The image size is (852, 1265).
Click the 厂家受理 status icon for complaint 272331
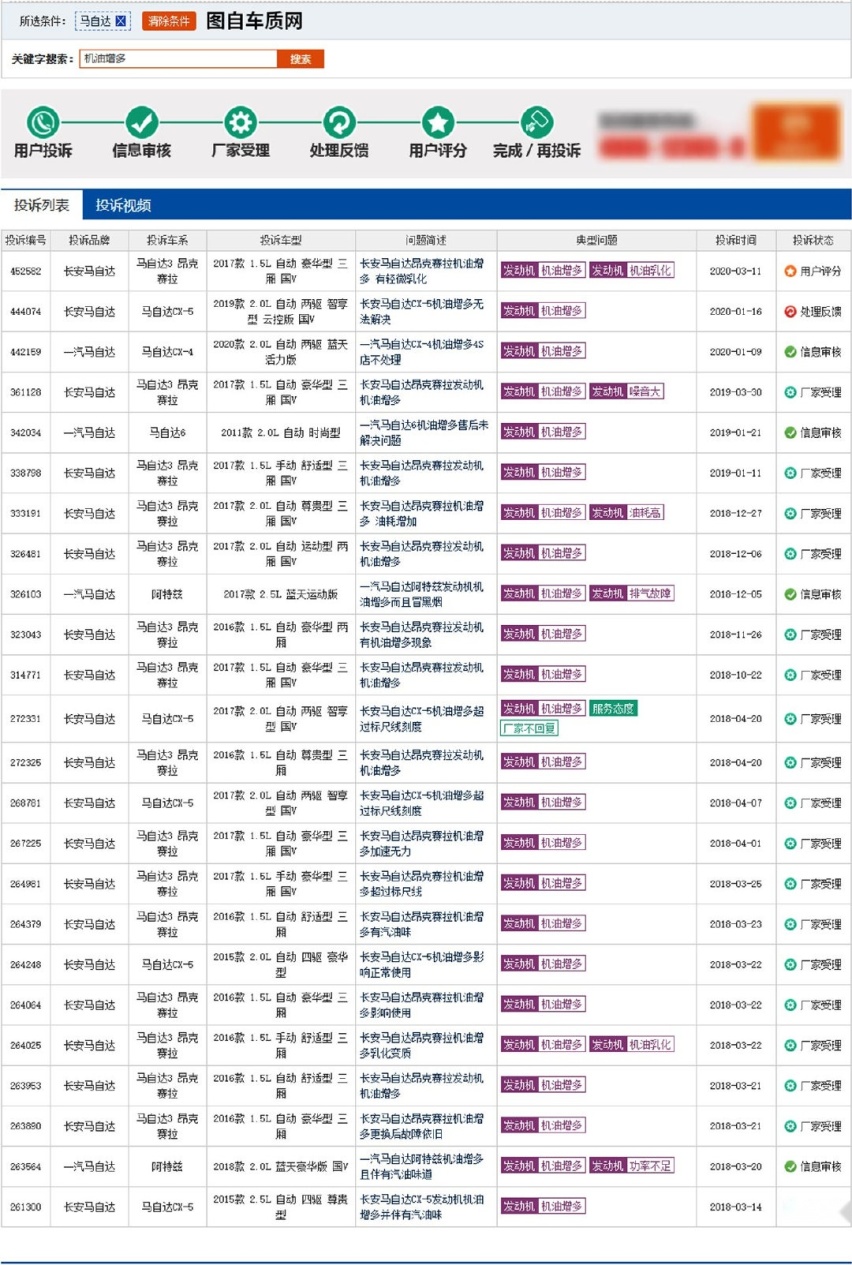pyautogui.click(x=790, y=718)
